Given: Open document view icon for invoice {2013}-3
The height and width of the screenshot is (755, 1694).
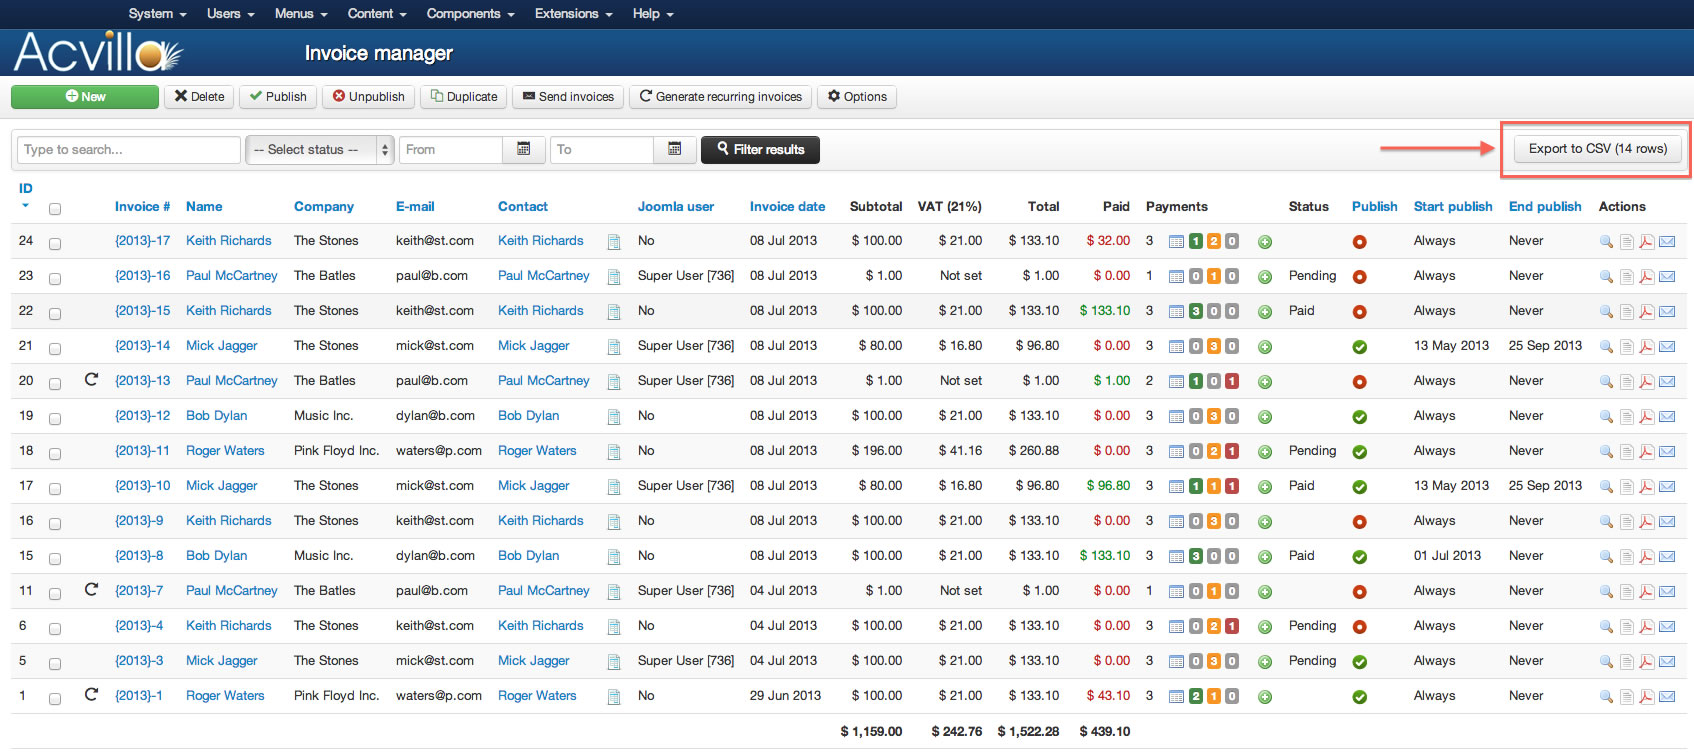Looking at the screenshot, I should click(x=1627, y=662).
